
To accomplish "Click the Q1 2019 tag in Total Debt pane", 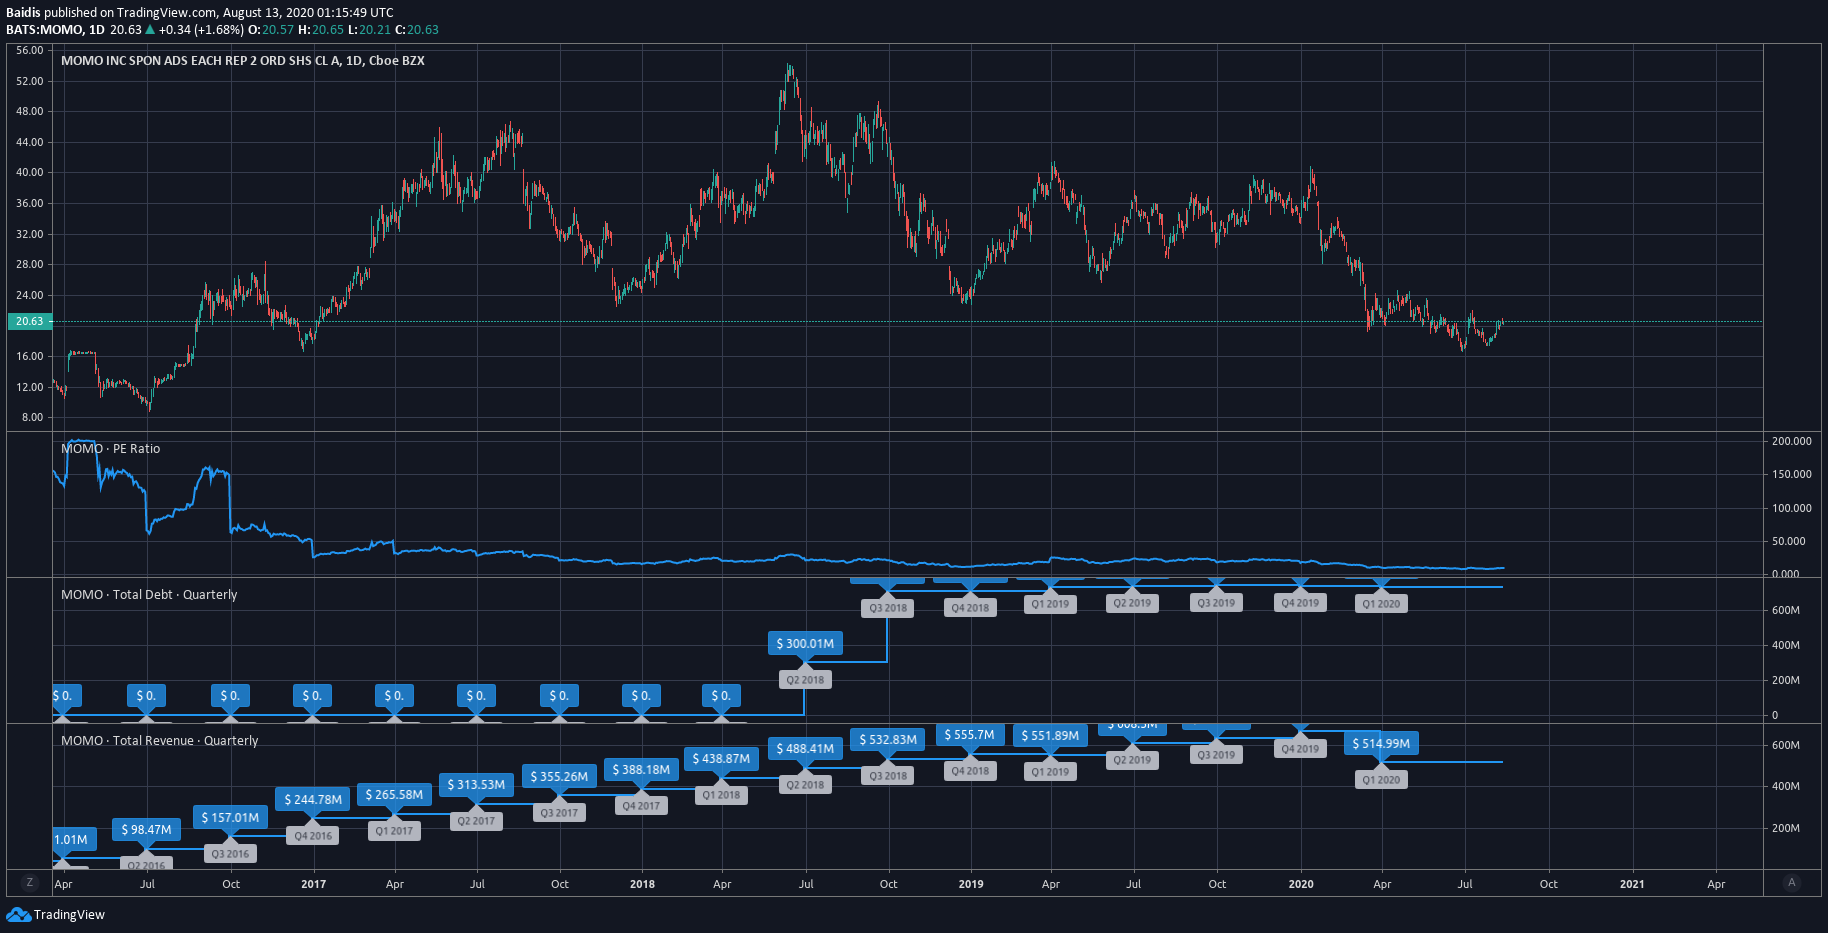I will point(1050,604).
